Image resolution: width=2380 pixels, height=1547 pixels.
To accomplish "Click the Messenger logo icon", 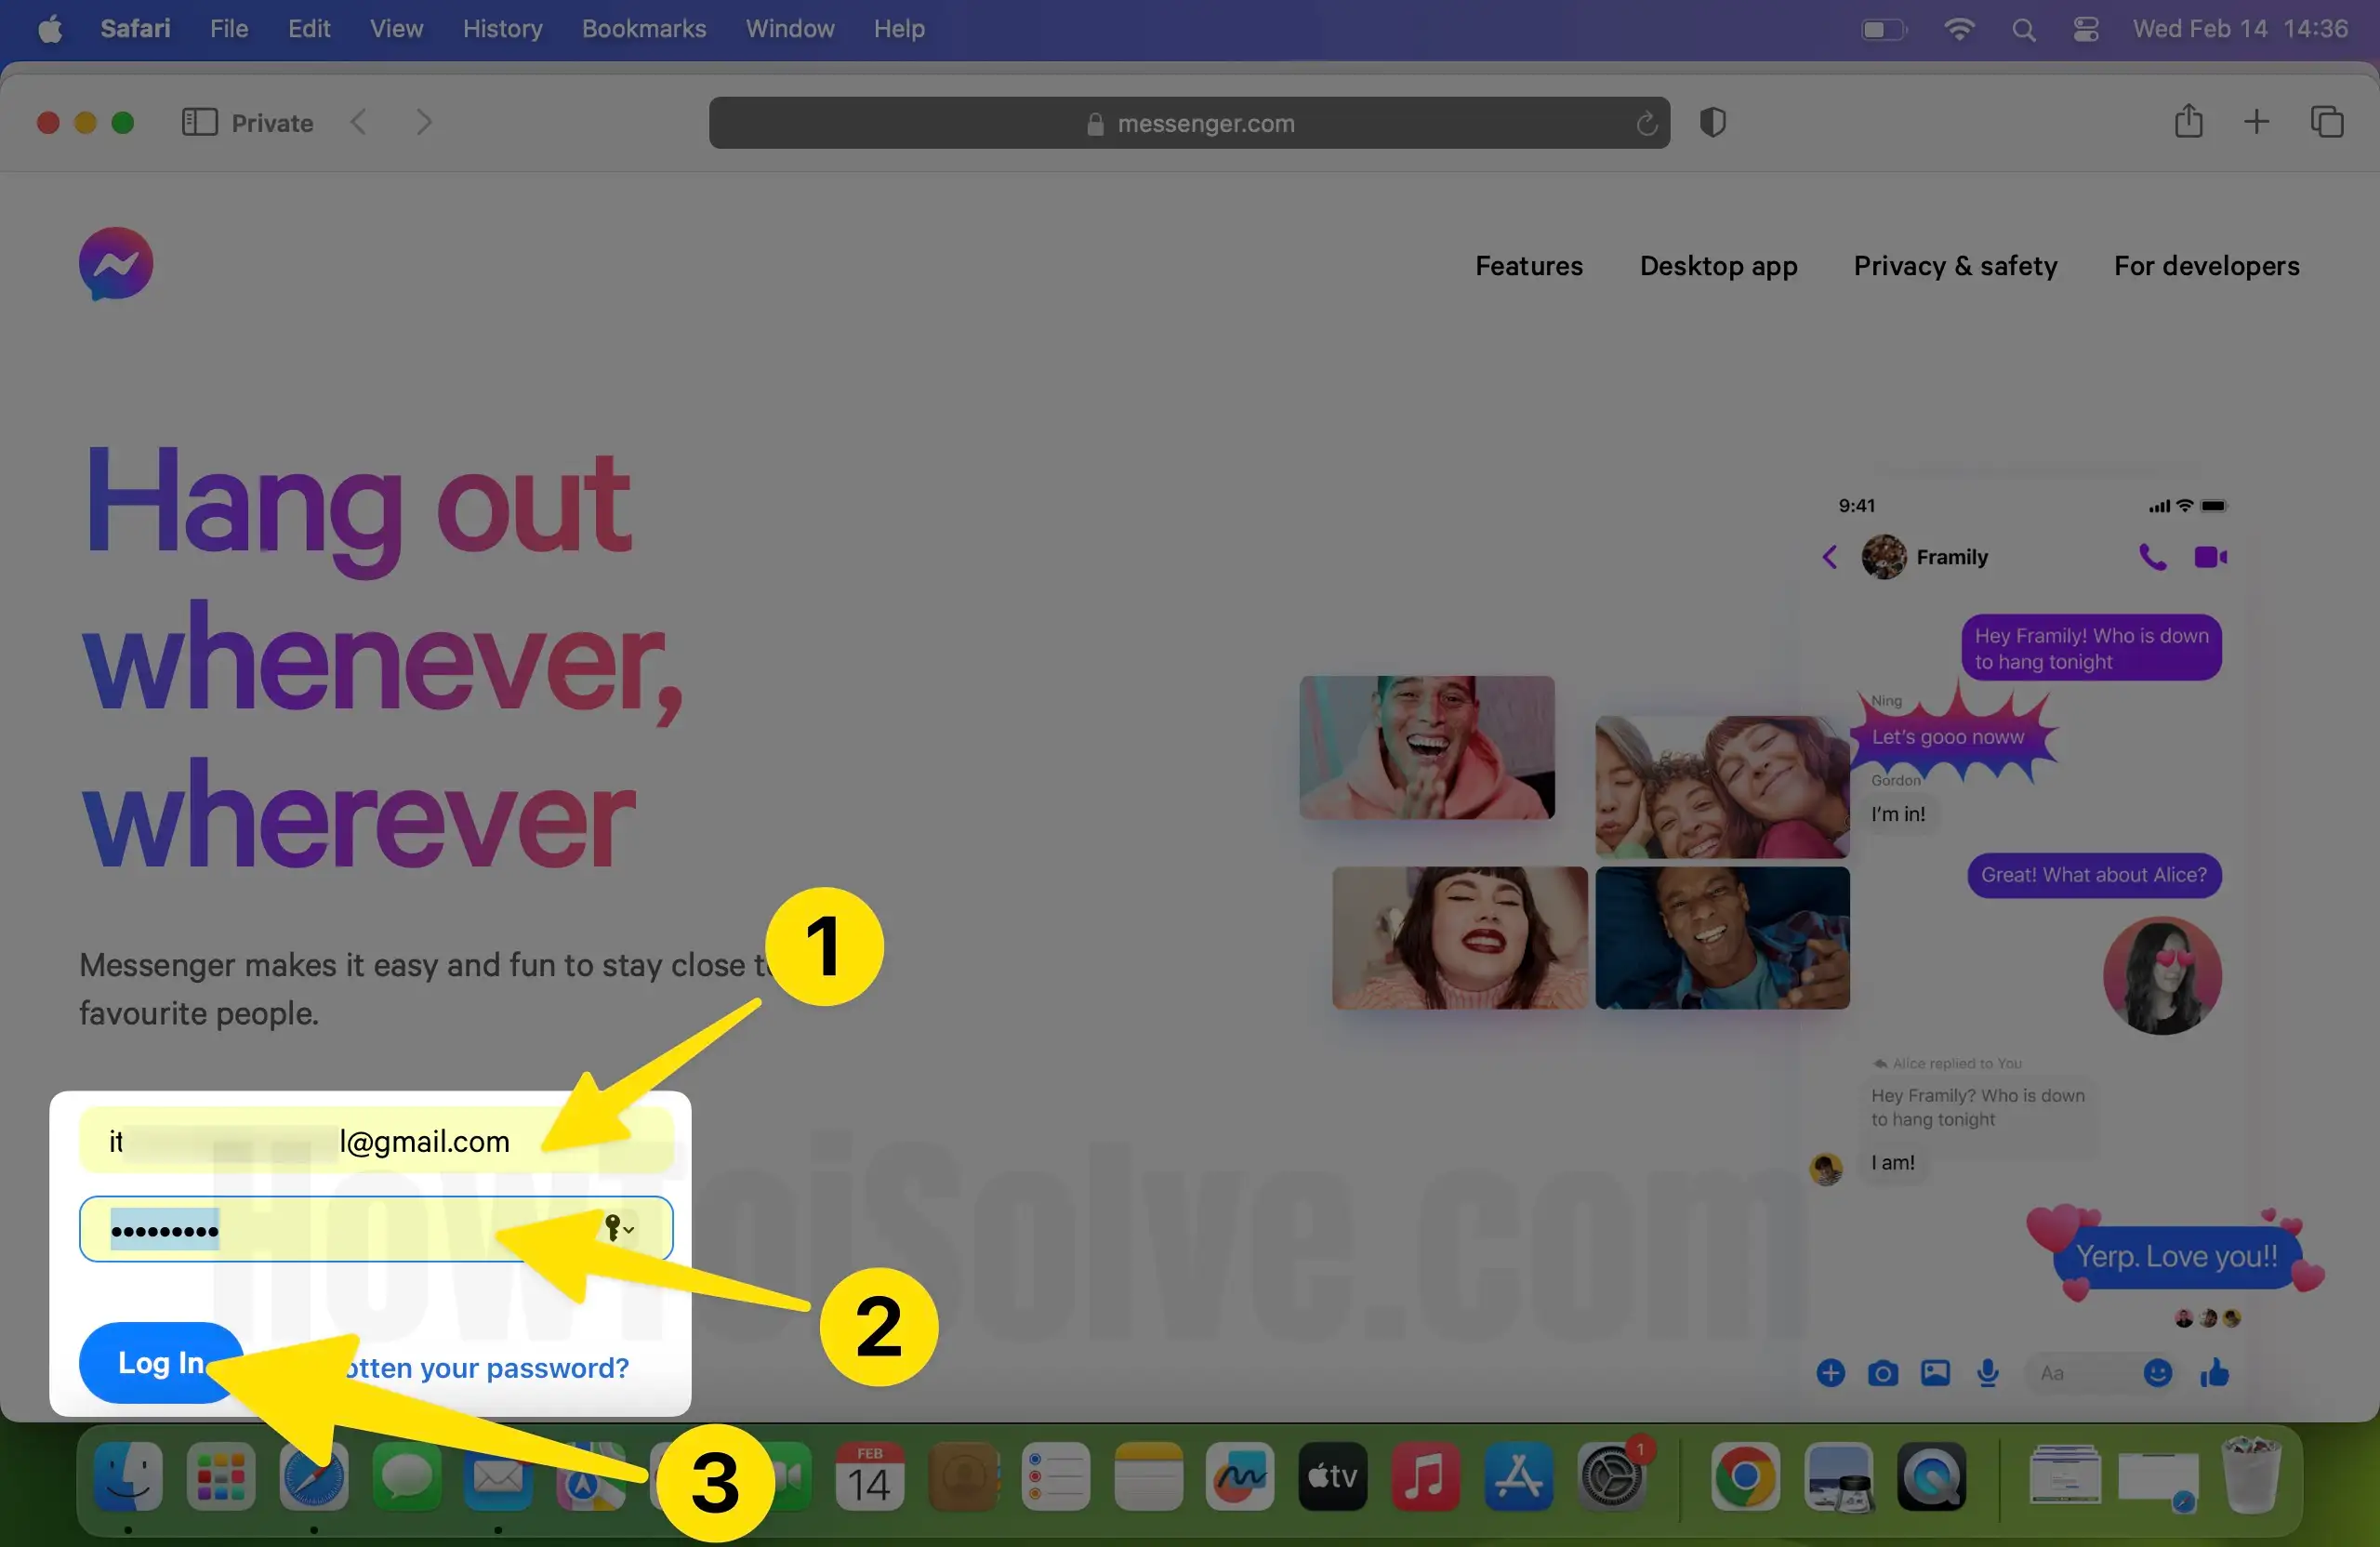I will coord(116,264).
